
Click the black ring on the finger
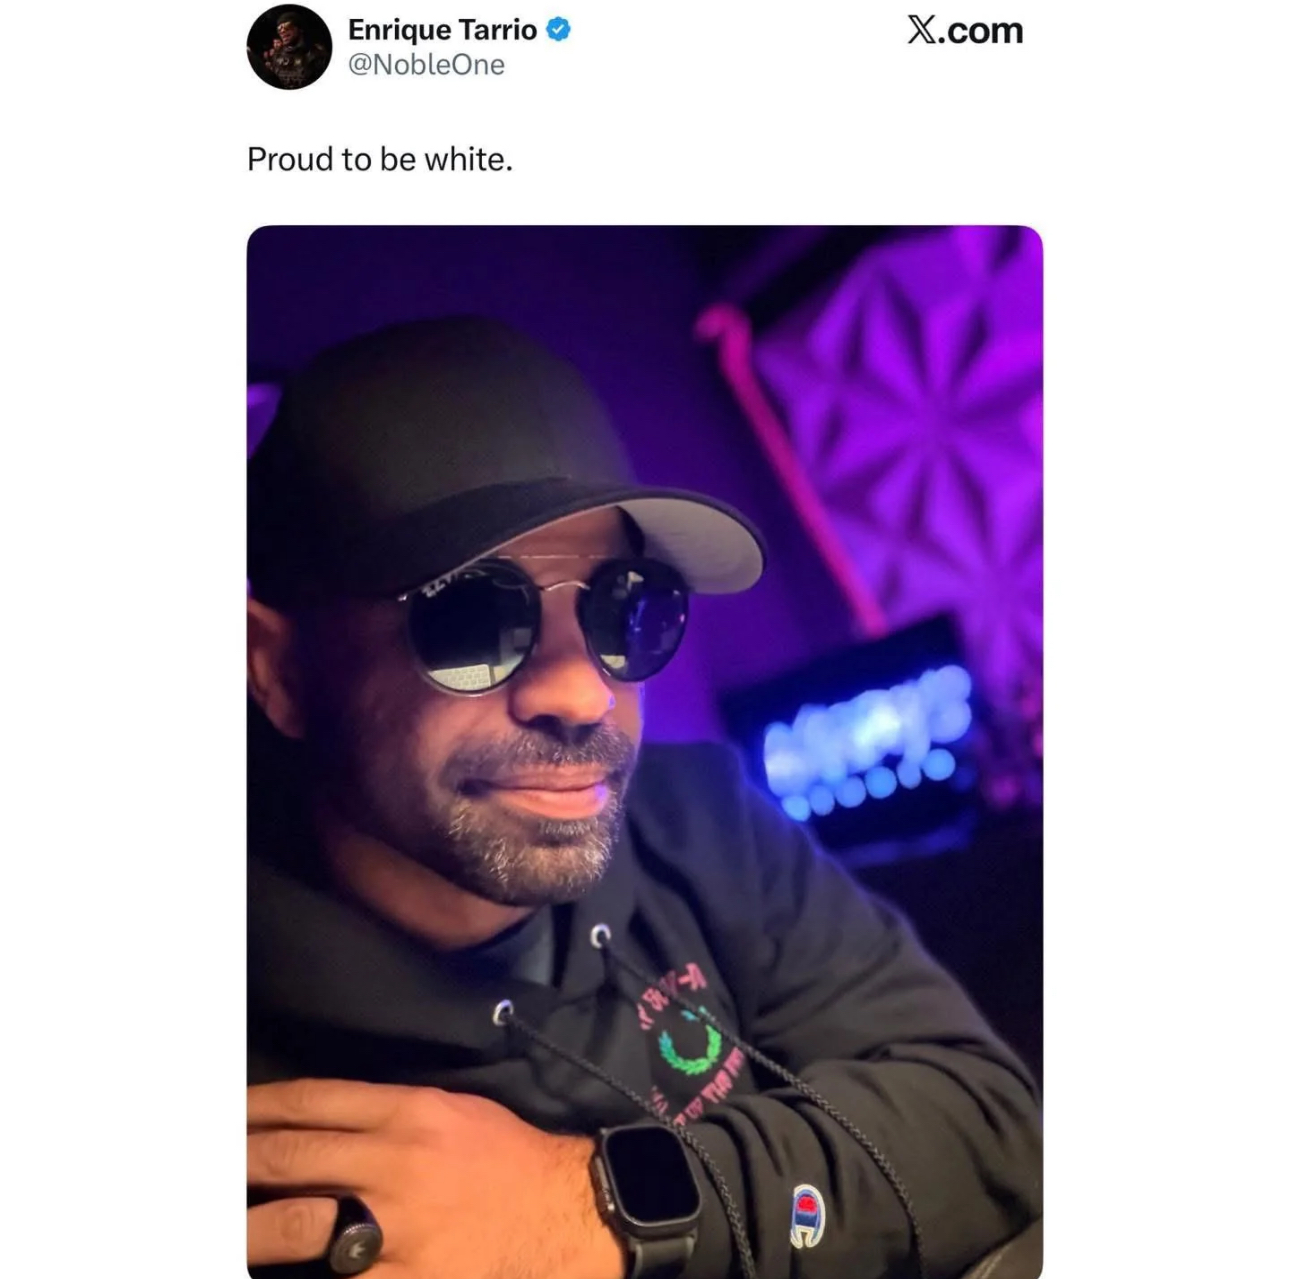pos(345,1233)
